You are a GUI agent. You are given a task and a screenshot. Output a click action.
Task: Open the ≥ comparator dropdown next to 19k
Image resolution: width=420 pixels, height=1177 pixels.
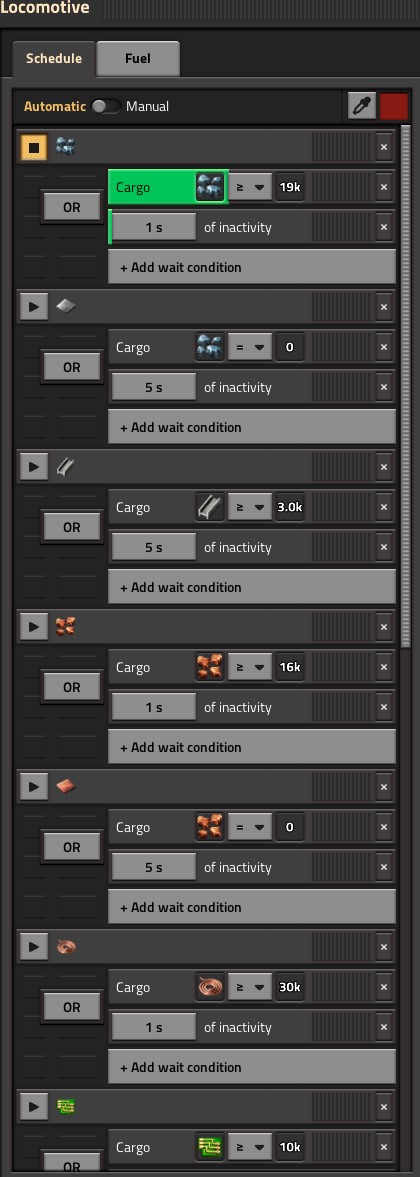point(250,188)
